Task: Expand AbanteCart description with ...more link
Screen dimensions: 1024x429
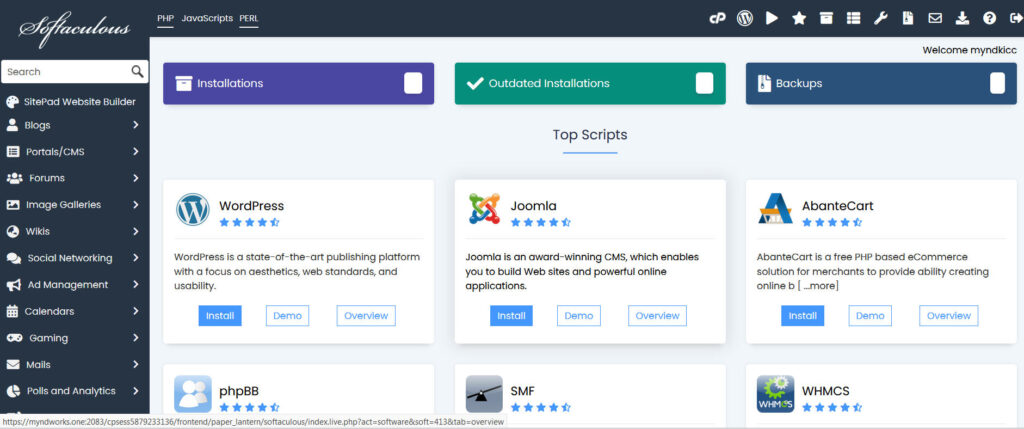Action: [x=821, y=286]
